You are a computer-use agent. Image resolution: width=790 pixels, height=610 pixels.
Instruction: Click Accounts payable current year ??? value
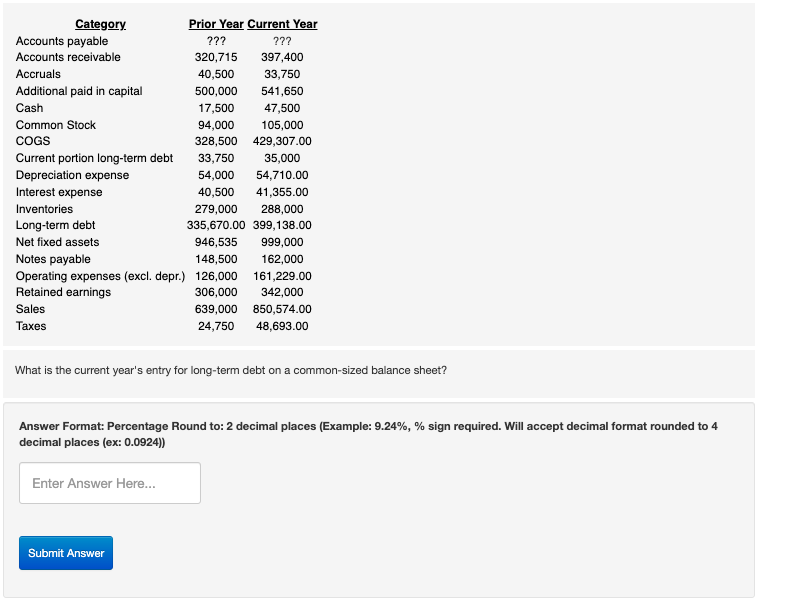282,41
